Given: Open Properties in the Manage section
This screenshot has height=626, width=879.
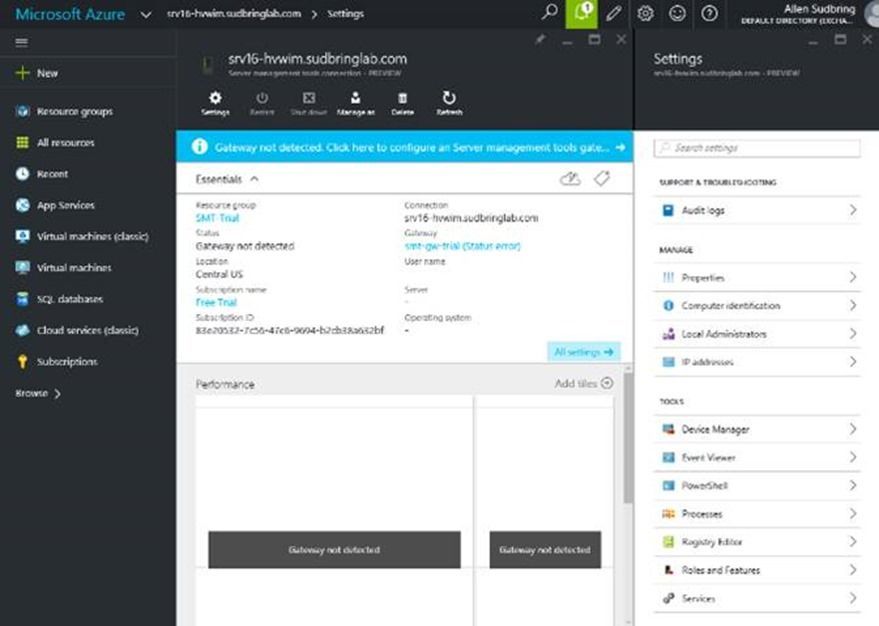Looking at the screenshot, I should coord(757,277).
